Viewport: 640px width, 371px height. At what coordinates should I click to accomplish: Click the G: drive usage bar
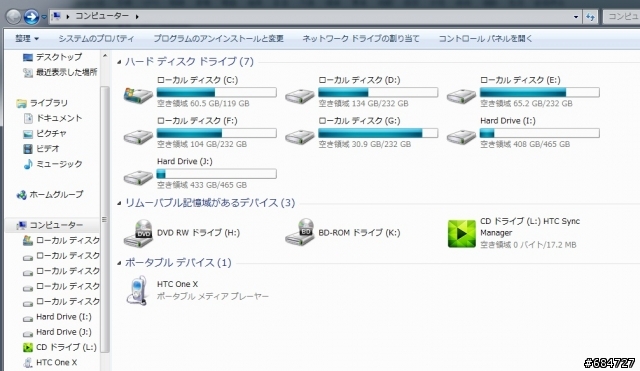pyautogui.click(x=378, y=133)
